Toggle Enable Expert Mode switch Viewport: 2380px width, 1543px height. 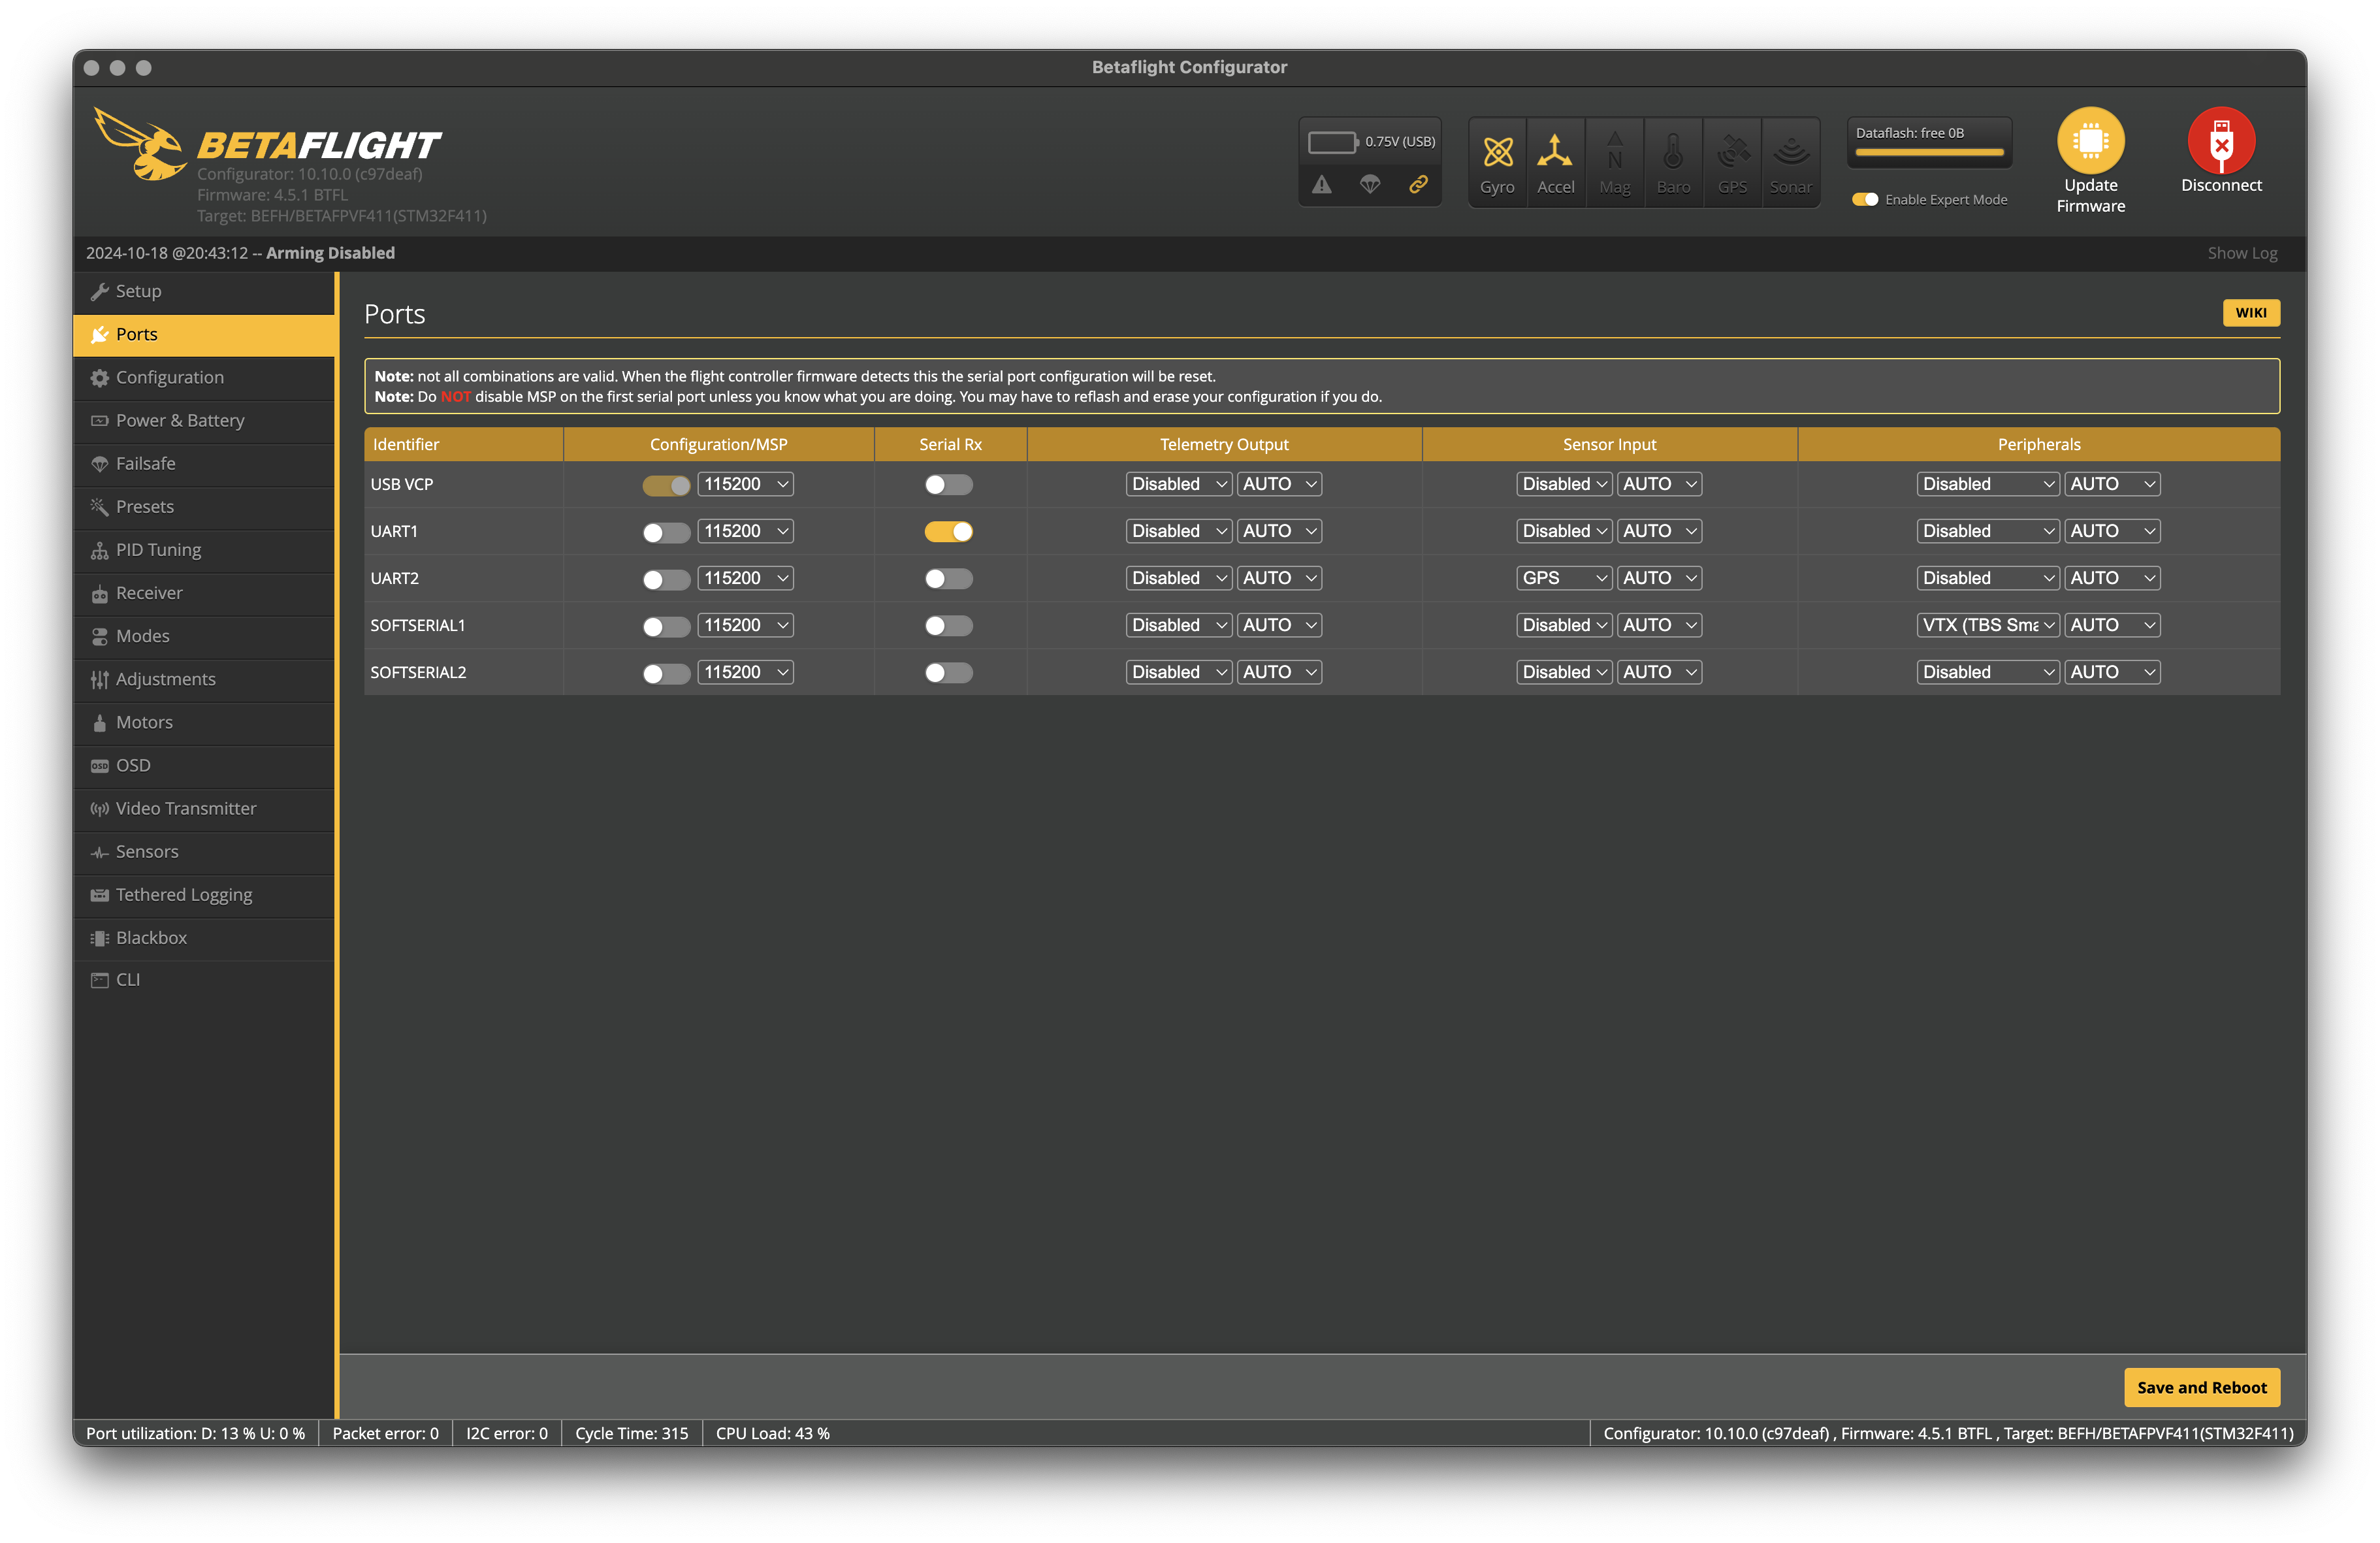(1864, 199)
